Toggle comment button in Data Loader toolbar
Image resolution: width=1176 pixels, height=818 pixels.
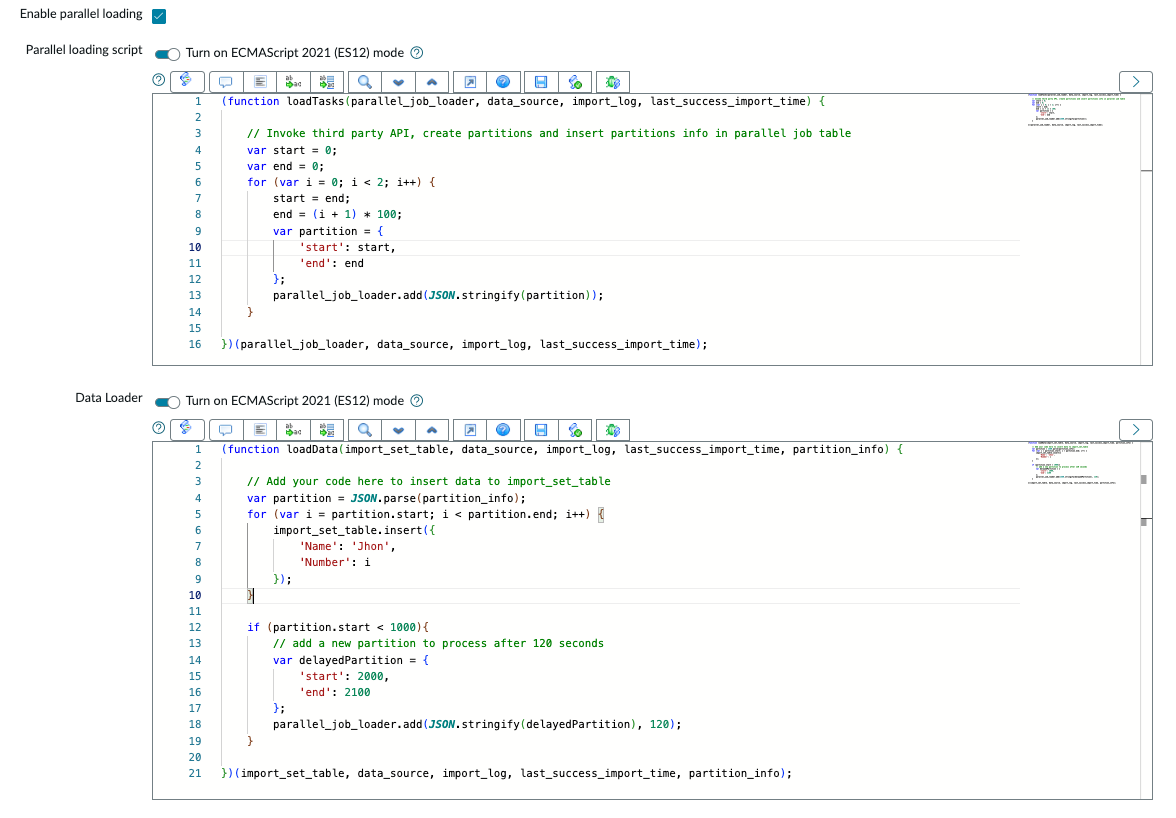(x=226, y=430)
